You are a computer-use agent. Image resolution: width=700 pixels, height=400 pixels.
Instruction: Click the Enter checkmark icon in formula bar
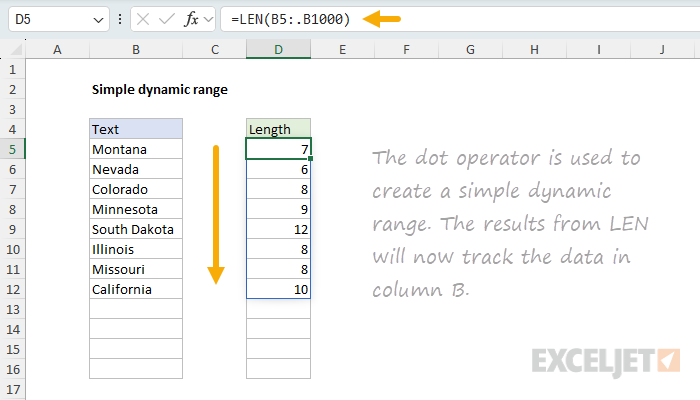[x=166, y=19]
